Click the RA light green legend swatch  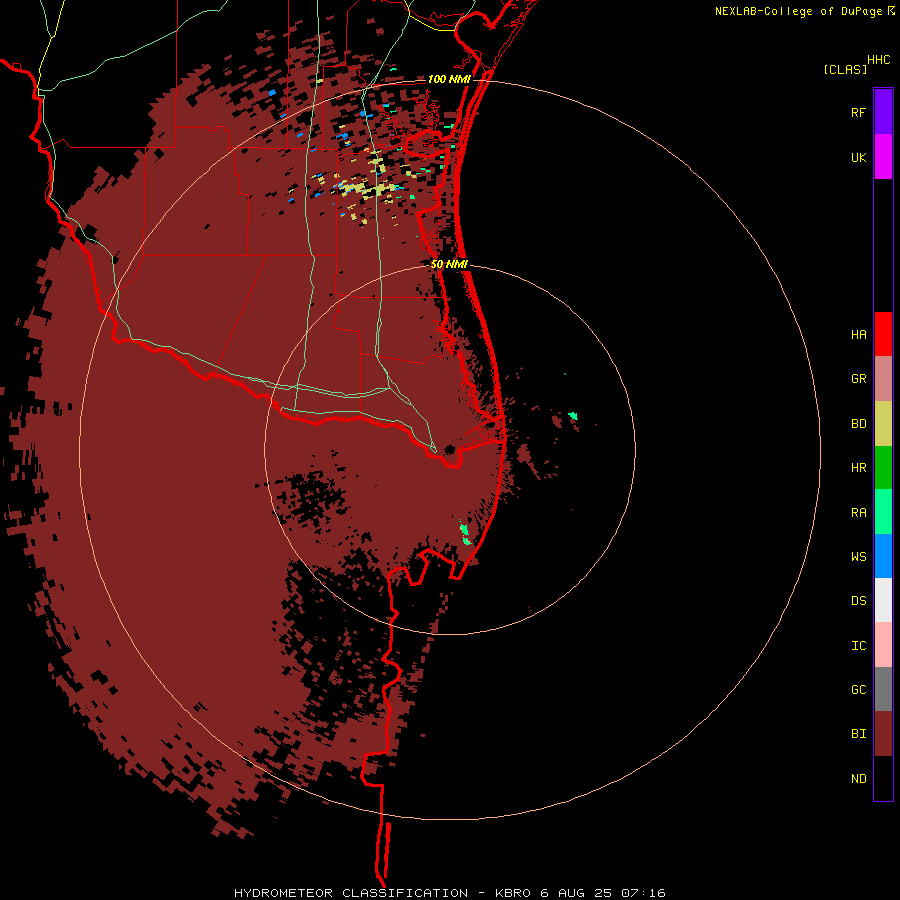883,512
